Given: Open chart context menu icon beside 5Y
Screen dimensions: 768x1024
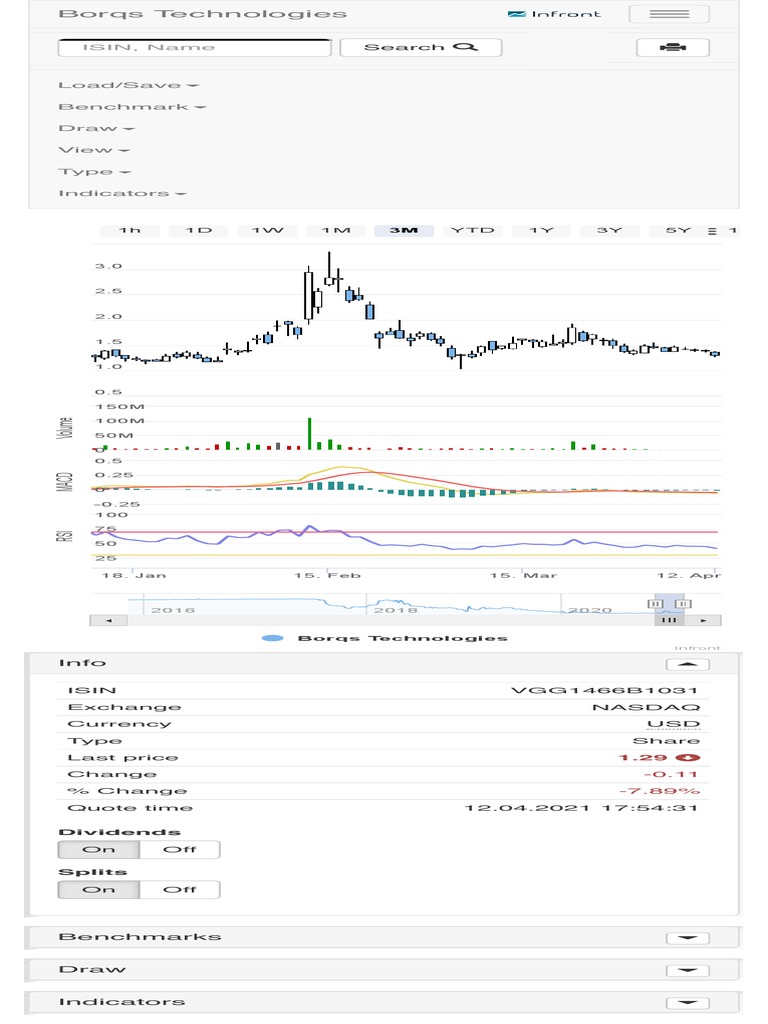Looking at the screenshot, I should click(712, 231).
